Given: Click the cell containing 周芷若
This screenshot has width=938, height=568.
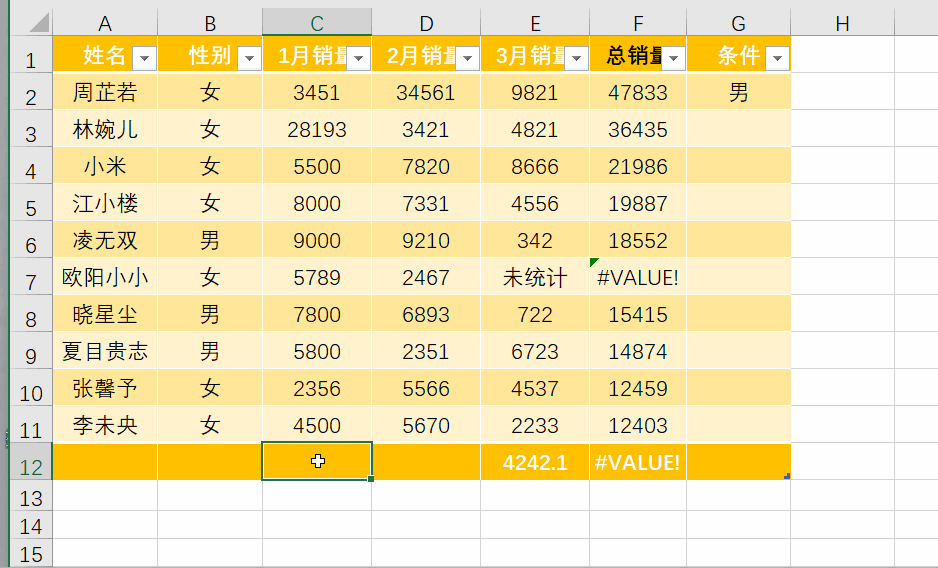Looking at the screenshot, I should click(x=105, y=92).
